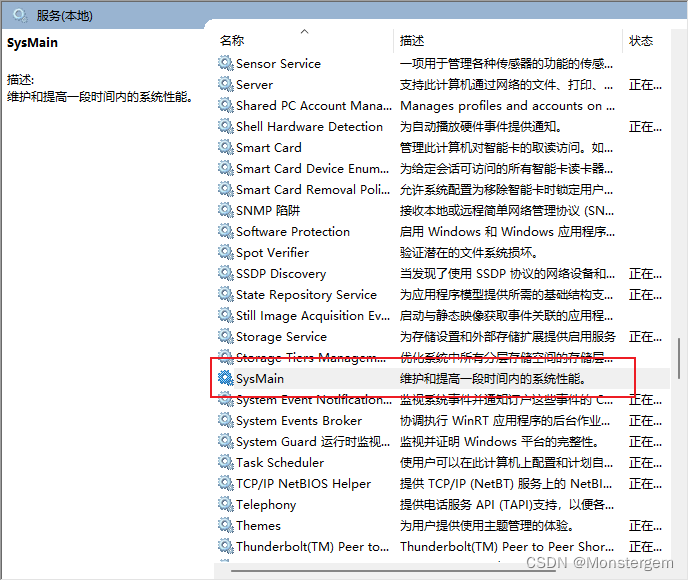Click the Storage Service gear icon
Image resolution: width=689 pixels, height=581 pixels.
click(x=225, y=336)
